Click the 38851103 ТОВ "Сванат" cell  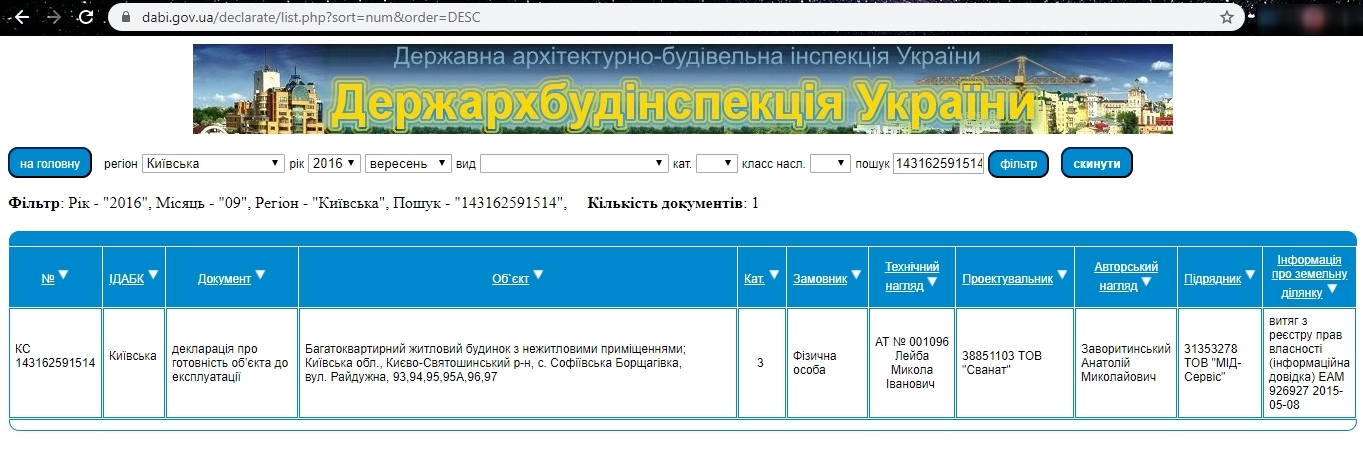[x=1015, y=363]
